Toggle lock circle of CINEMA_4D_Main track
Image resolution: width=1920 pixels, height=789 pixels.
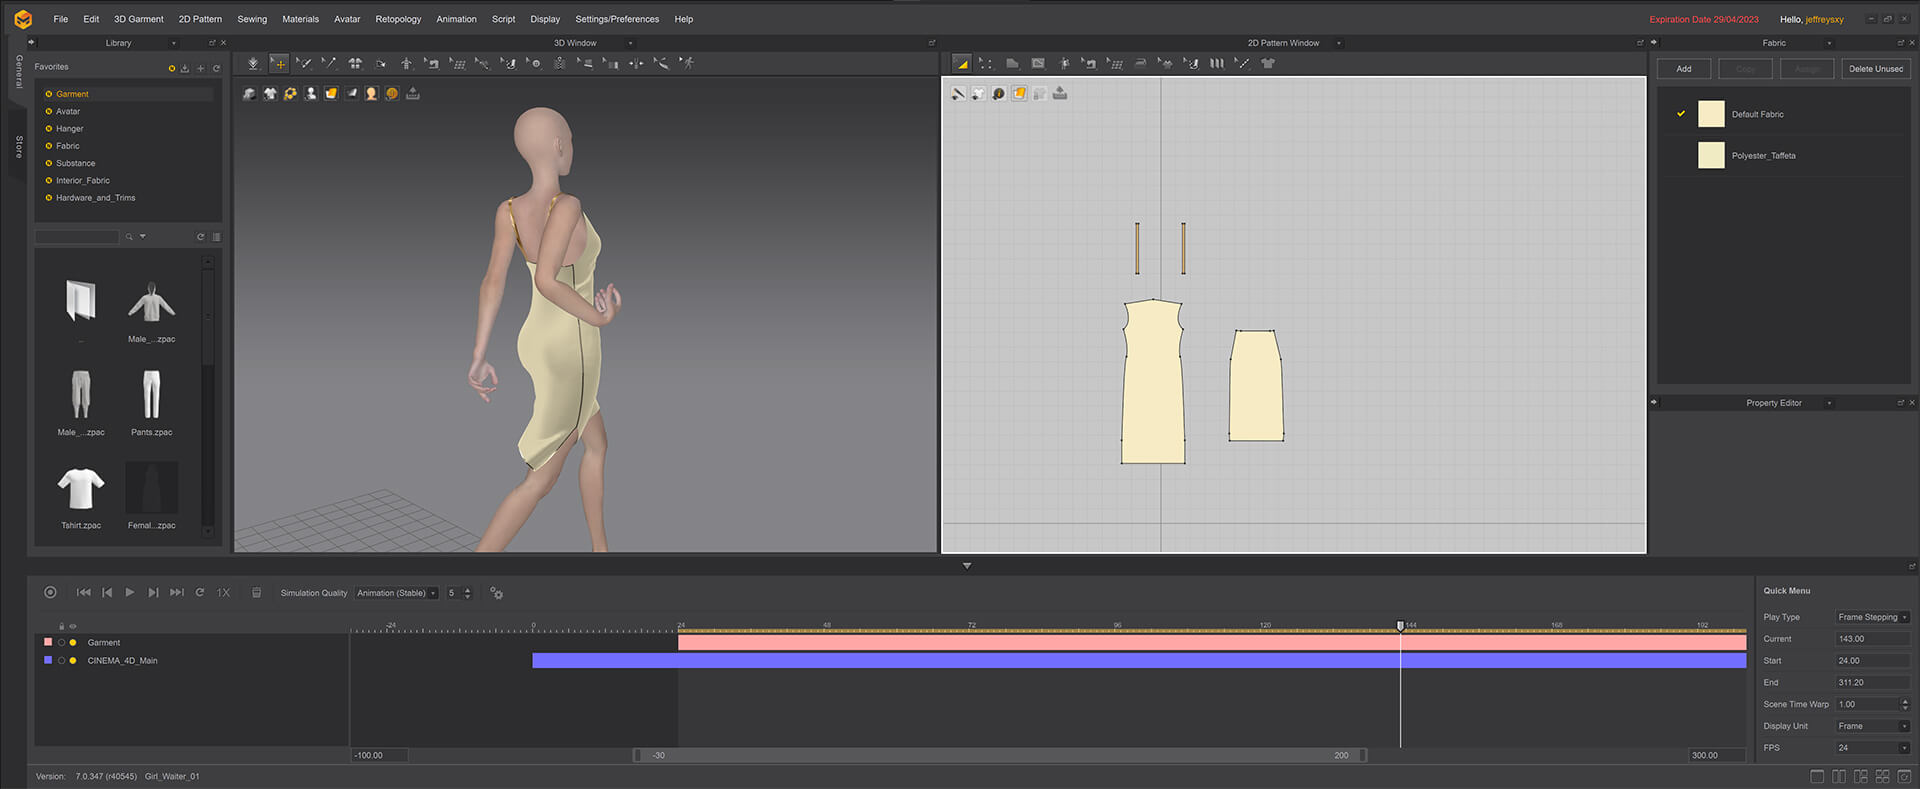(x=61, y=660)
